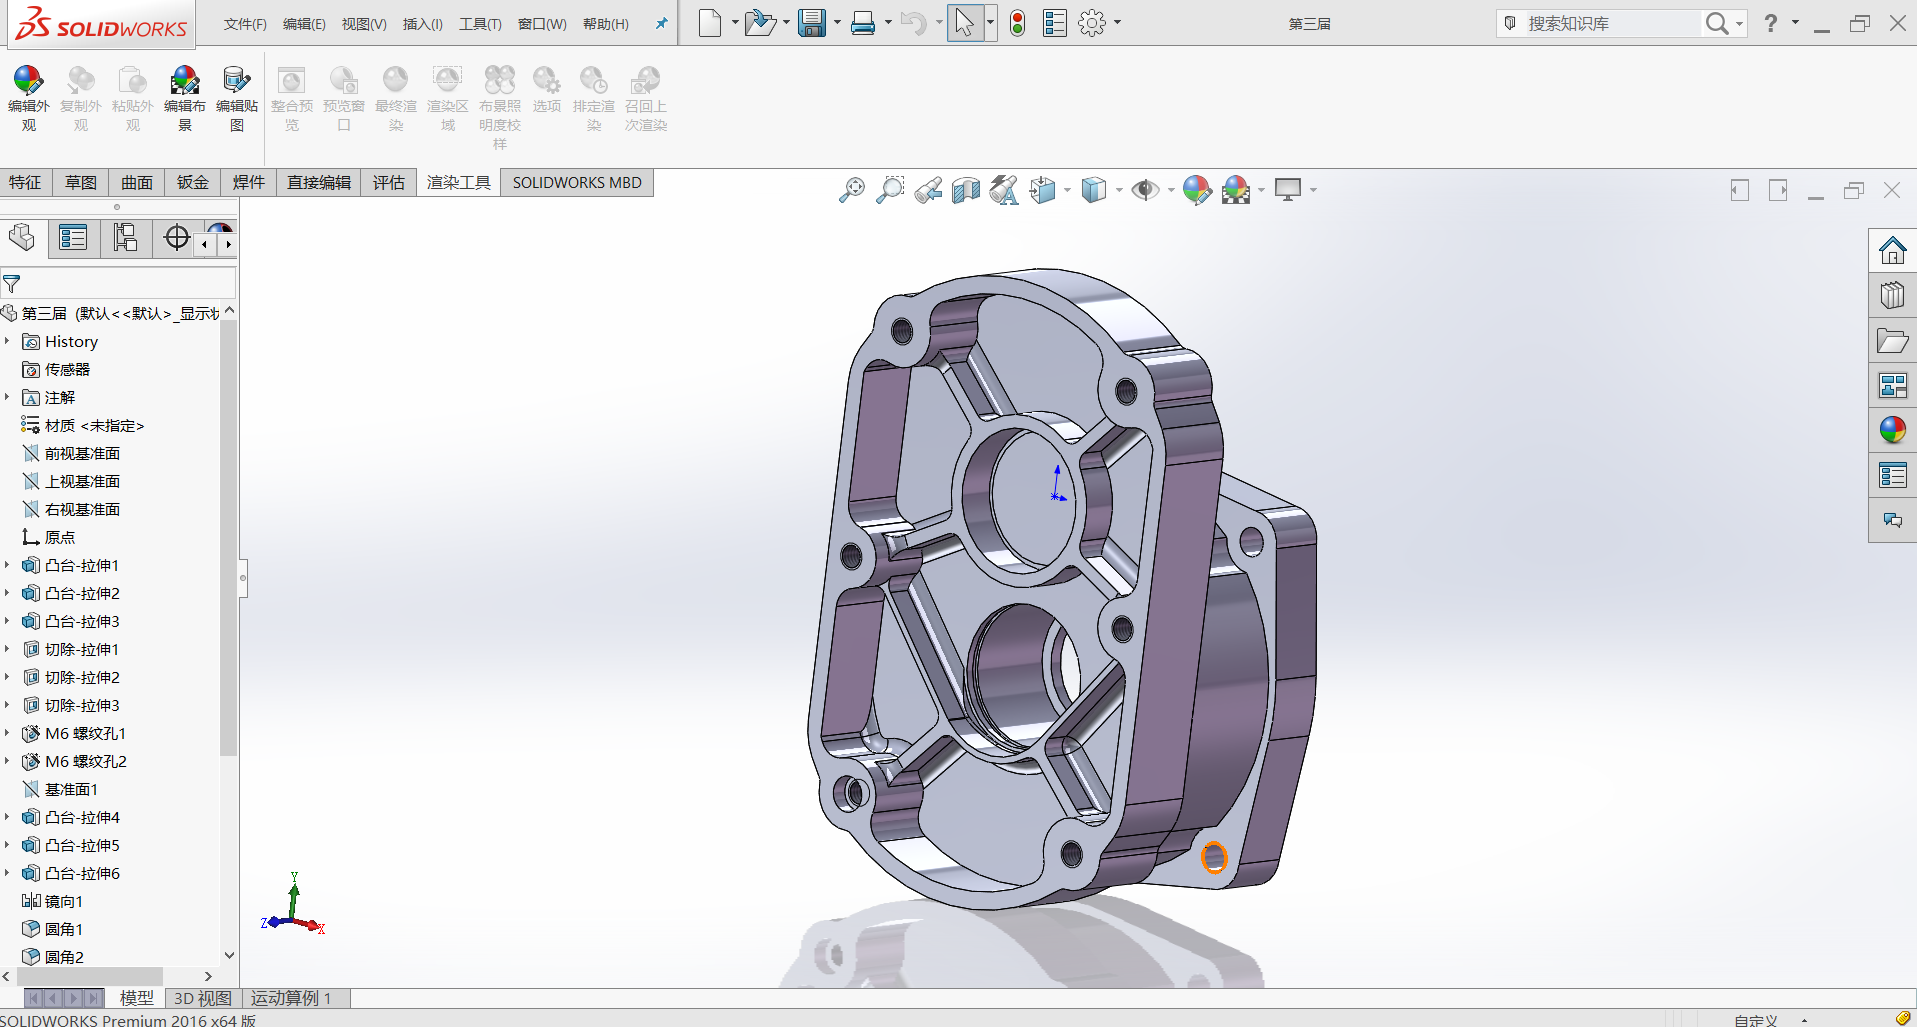Open Appearances, Scenes and Decals task pane icon
1917x1027 pixels.
[x=1892, y=430]
